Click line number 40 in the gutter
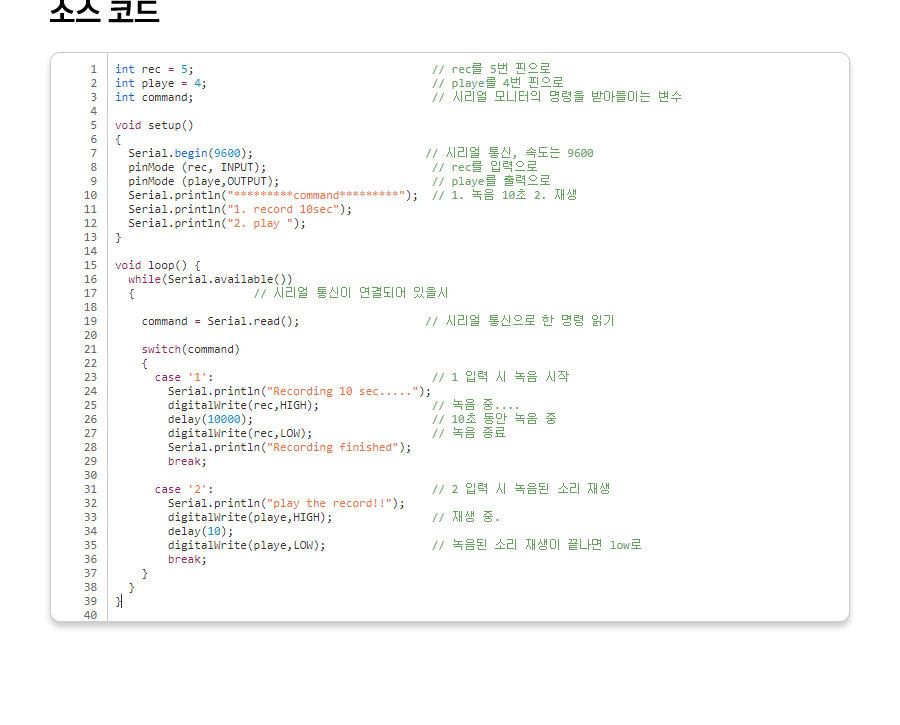This screenshot has height=725, width=900. click(x=91, y=615)
